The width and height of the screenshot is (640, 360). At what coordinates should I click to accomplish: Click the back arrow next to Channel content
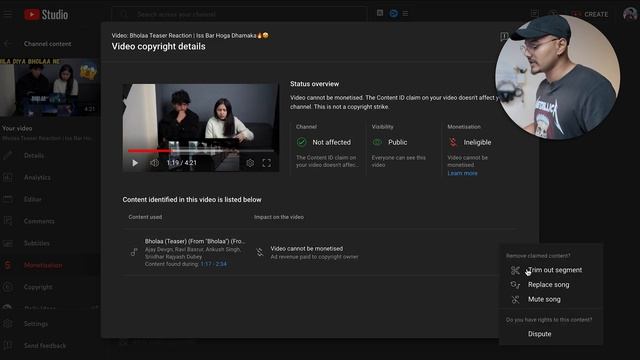point(7,44)
